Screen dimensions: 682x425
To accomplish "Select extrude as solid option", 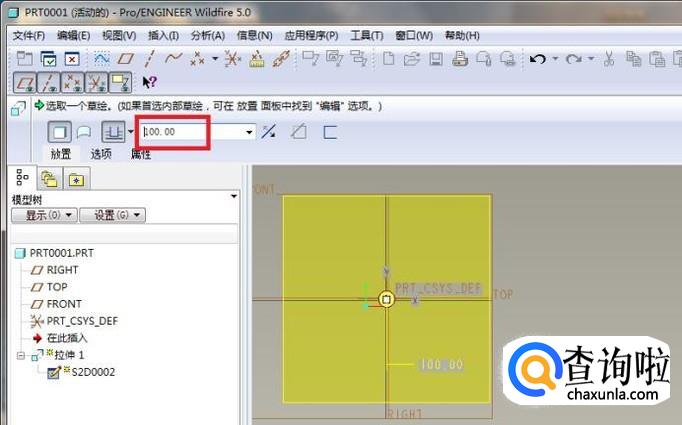I will (x=60, y=132).
